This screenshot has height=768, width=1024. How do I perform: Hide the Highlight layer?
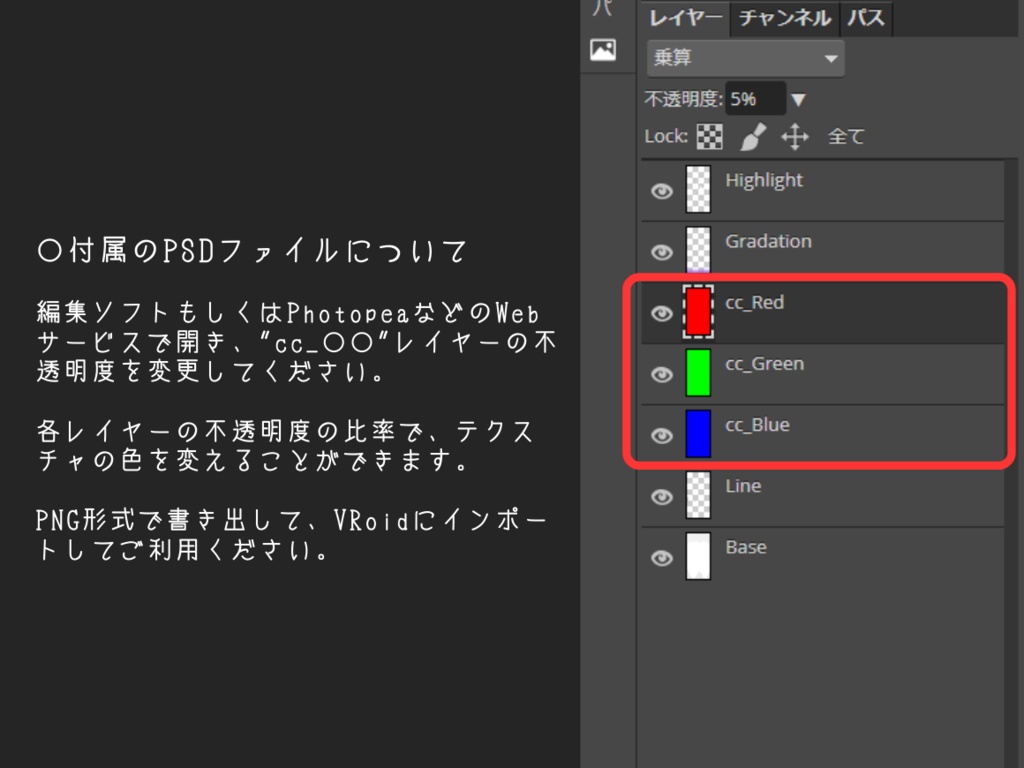click(661, 191)
